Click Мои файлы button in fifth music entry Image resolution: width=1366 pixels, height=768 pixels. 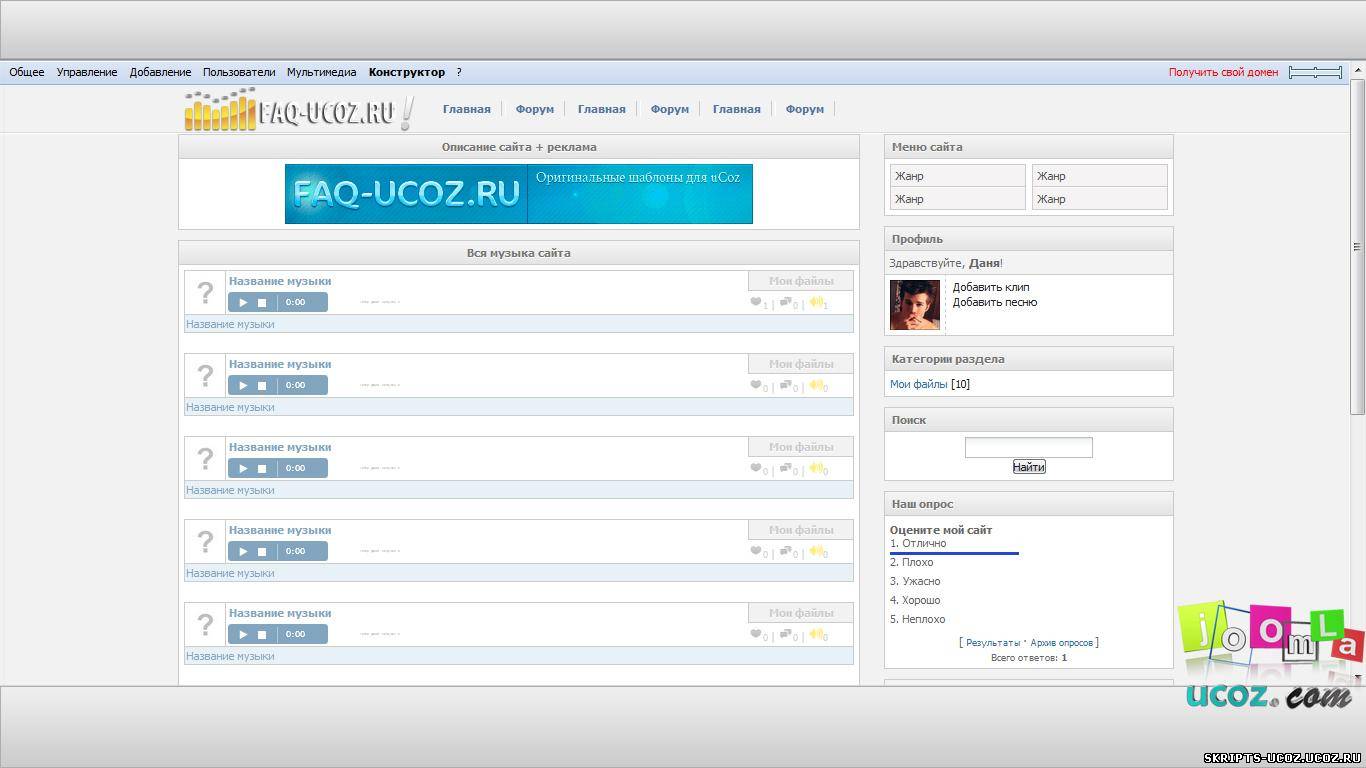pos(801,613)
